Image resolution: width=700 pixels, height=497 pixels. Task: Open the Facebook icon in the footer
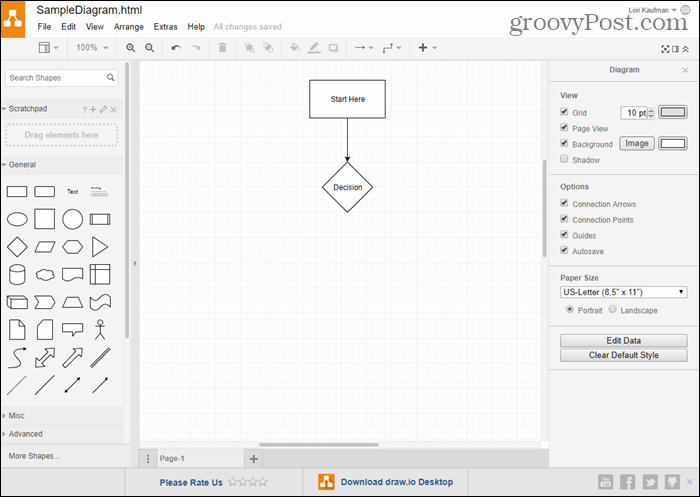point(628,482)
